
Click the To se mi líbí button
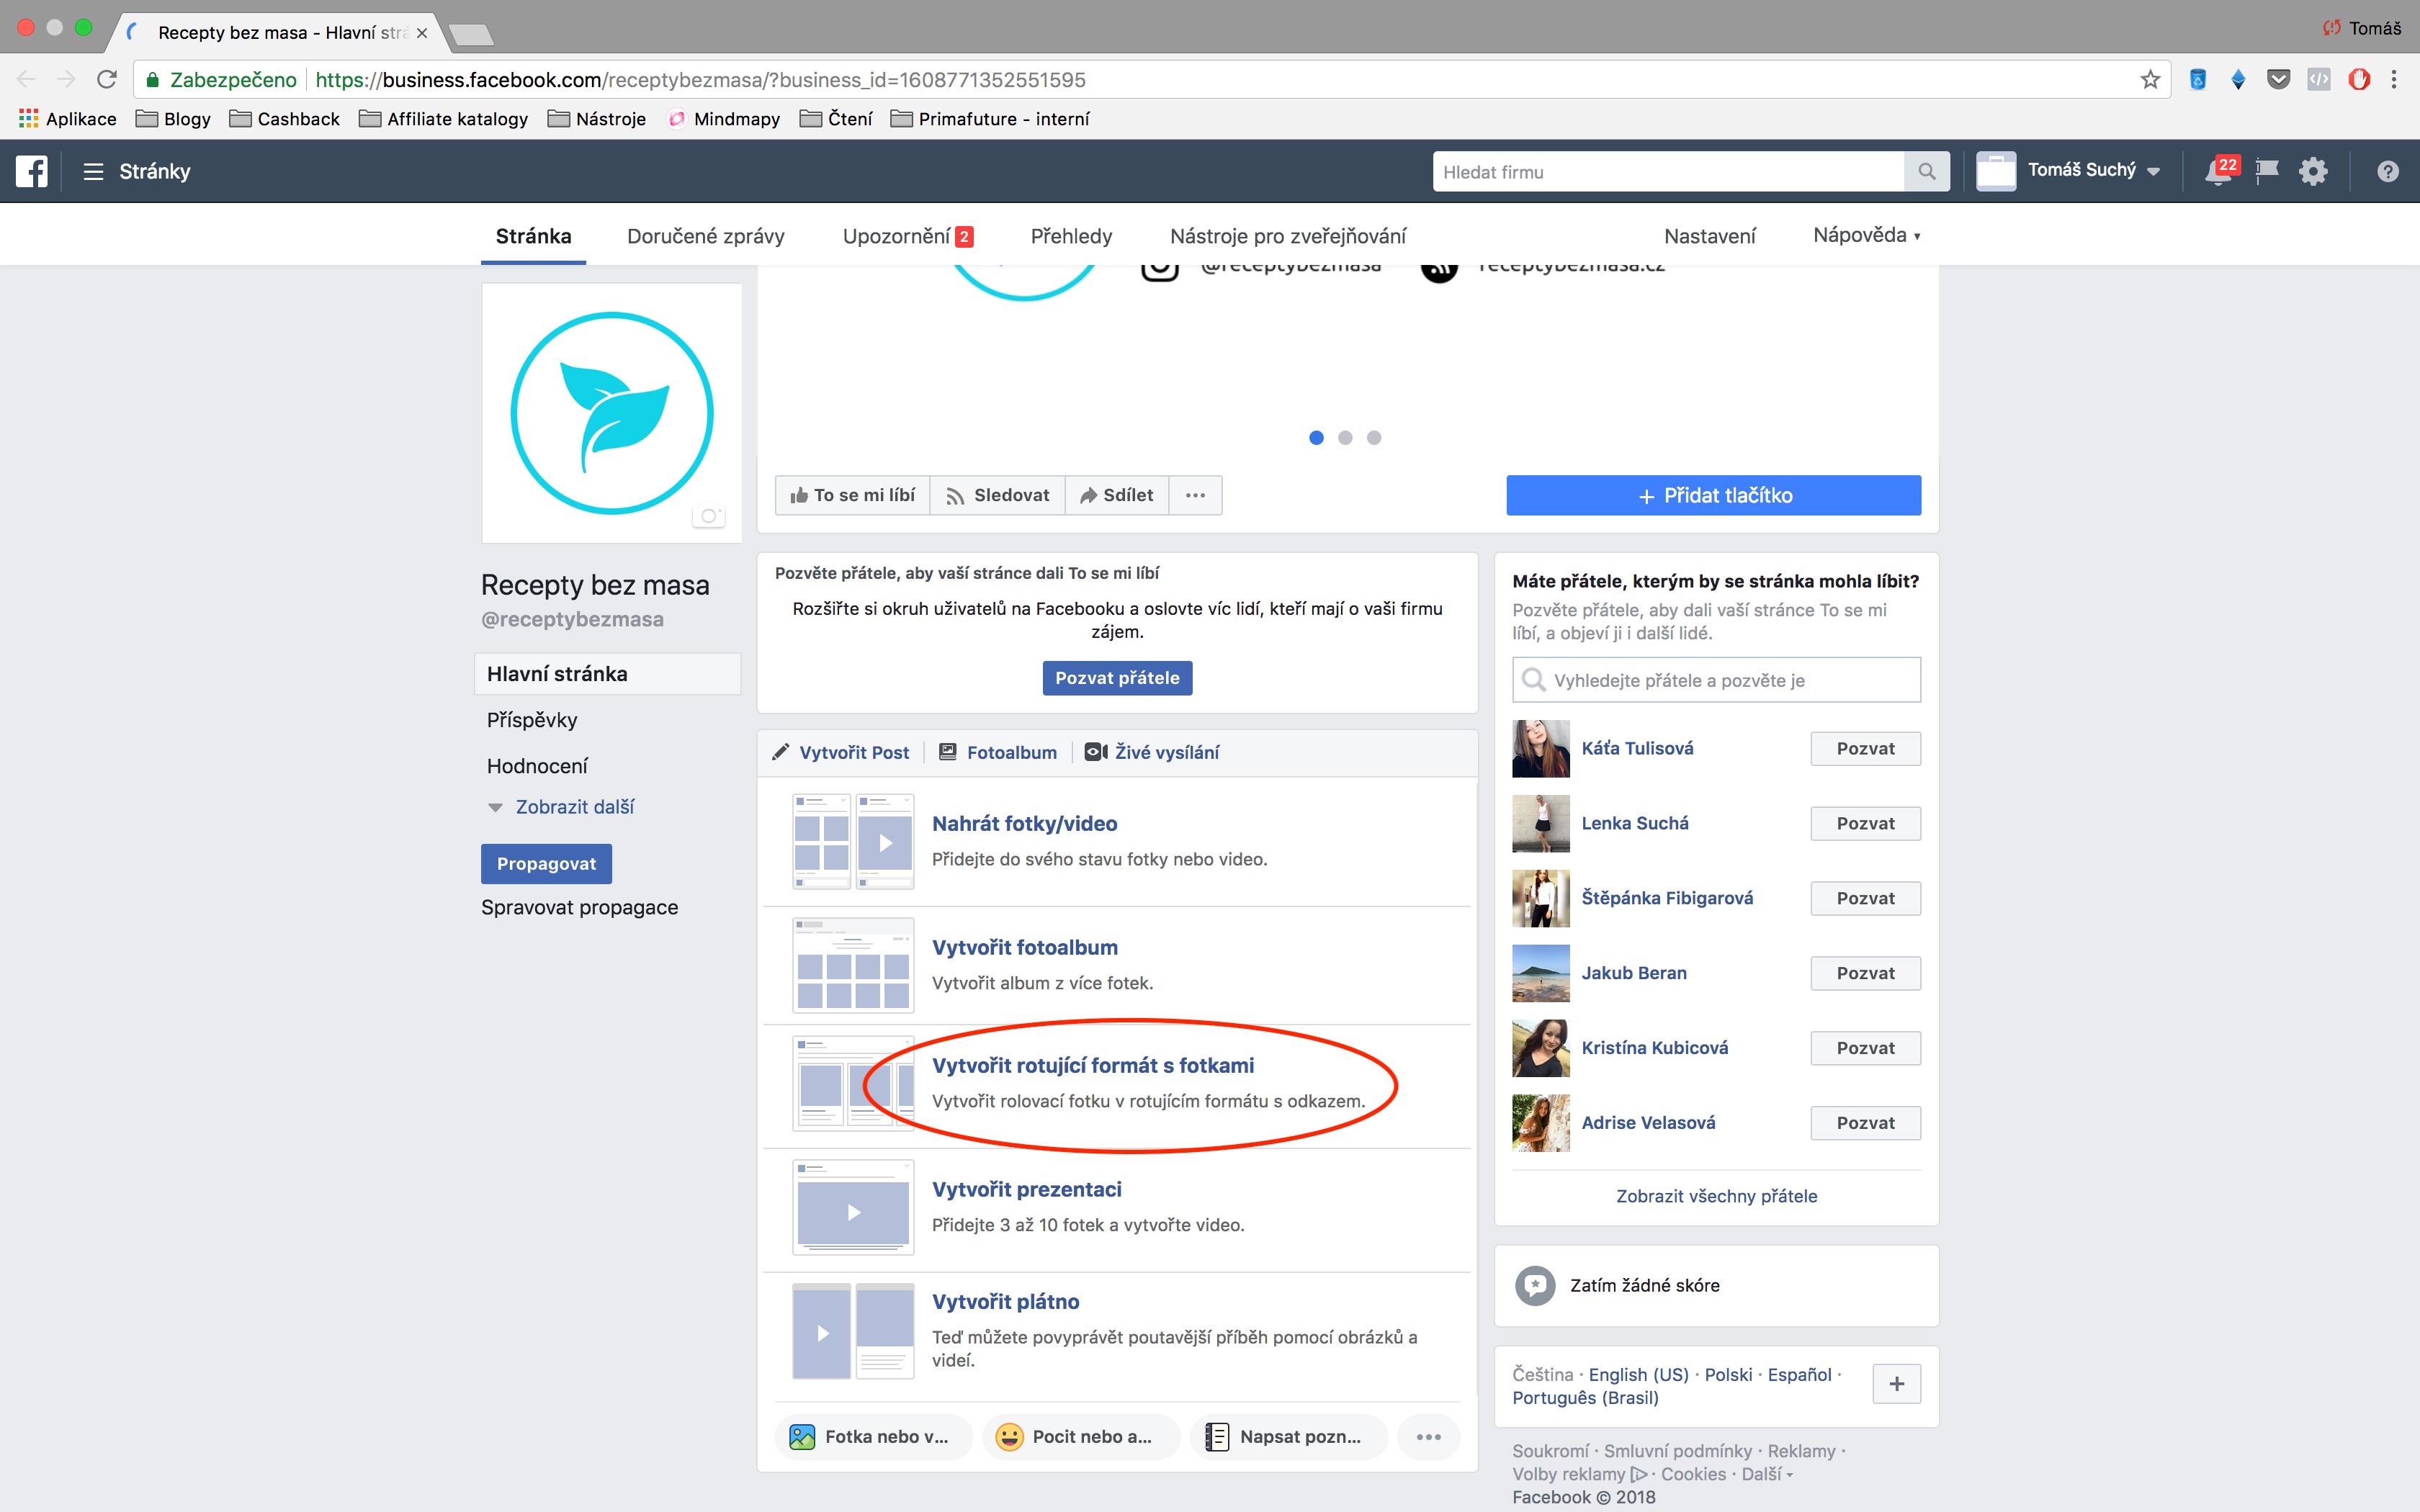click(x=852, y=495)
